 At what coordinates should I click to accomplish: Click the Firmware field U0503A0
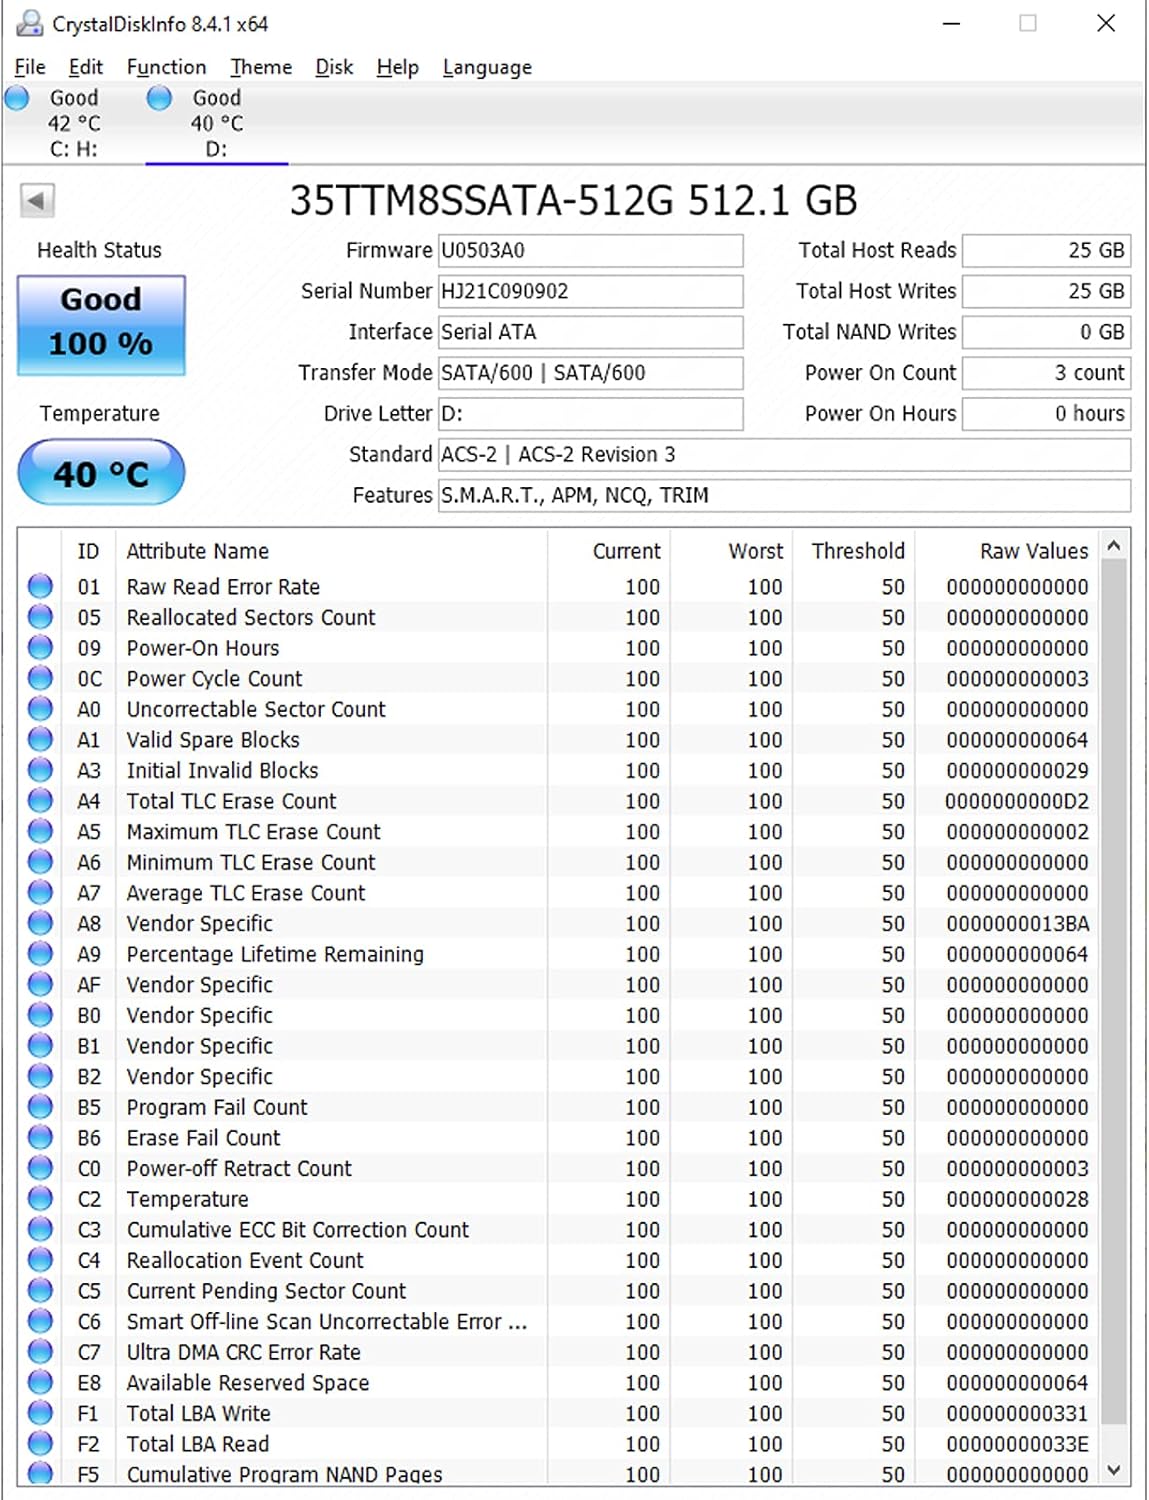point(590,250)
